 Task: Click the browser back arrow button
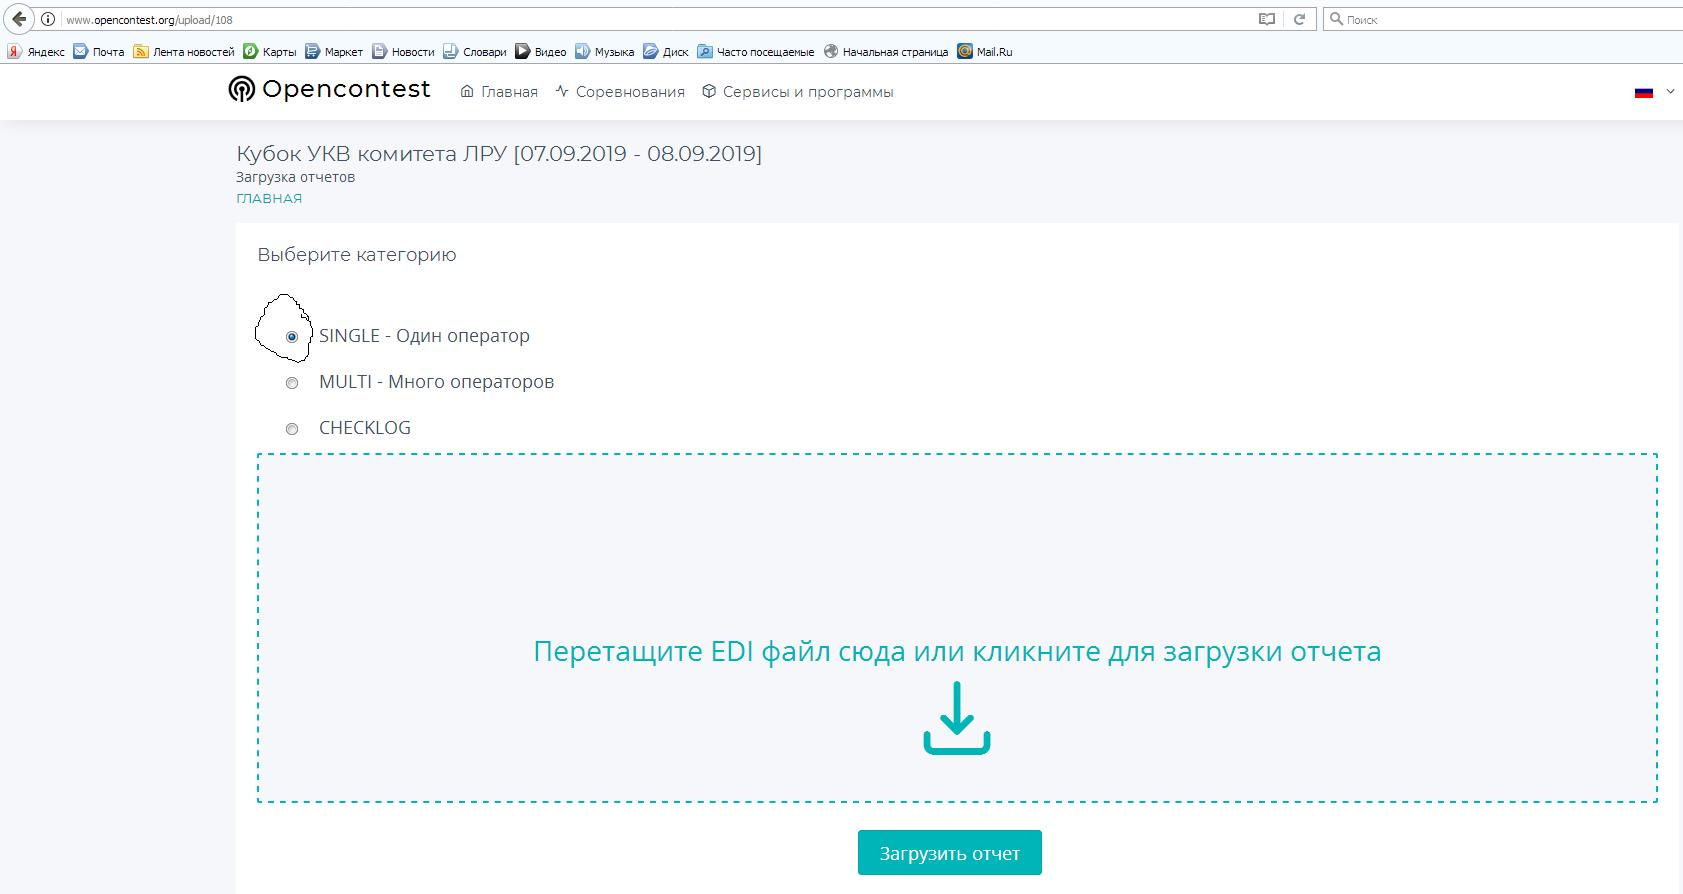[19, 19]
